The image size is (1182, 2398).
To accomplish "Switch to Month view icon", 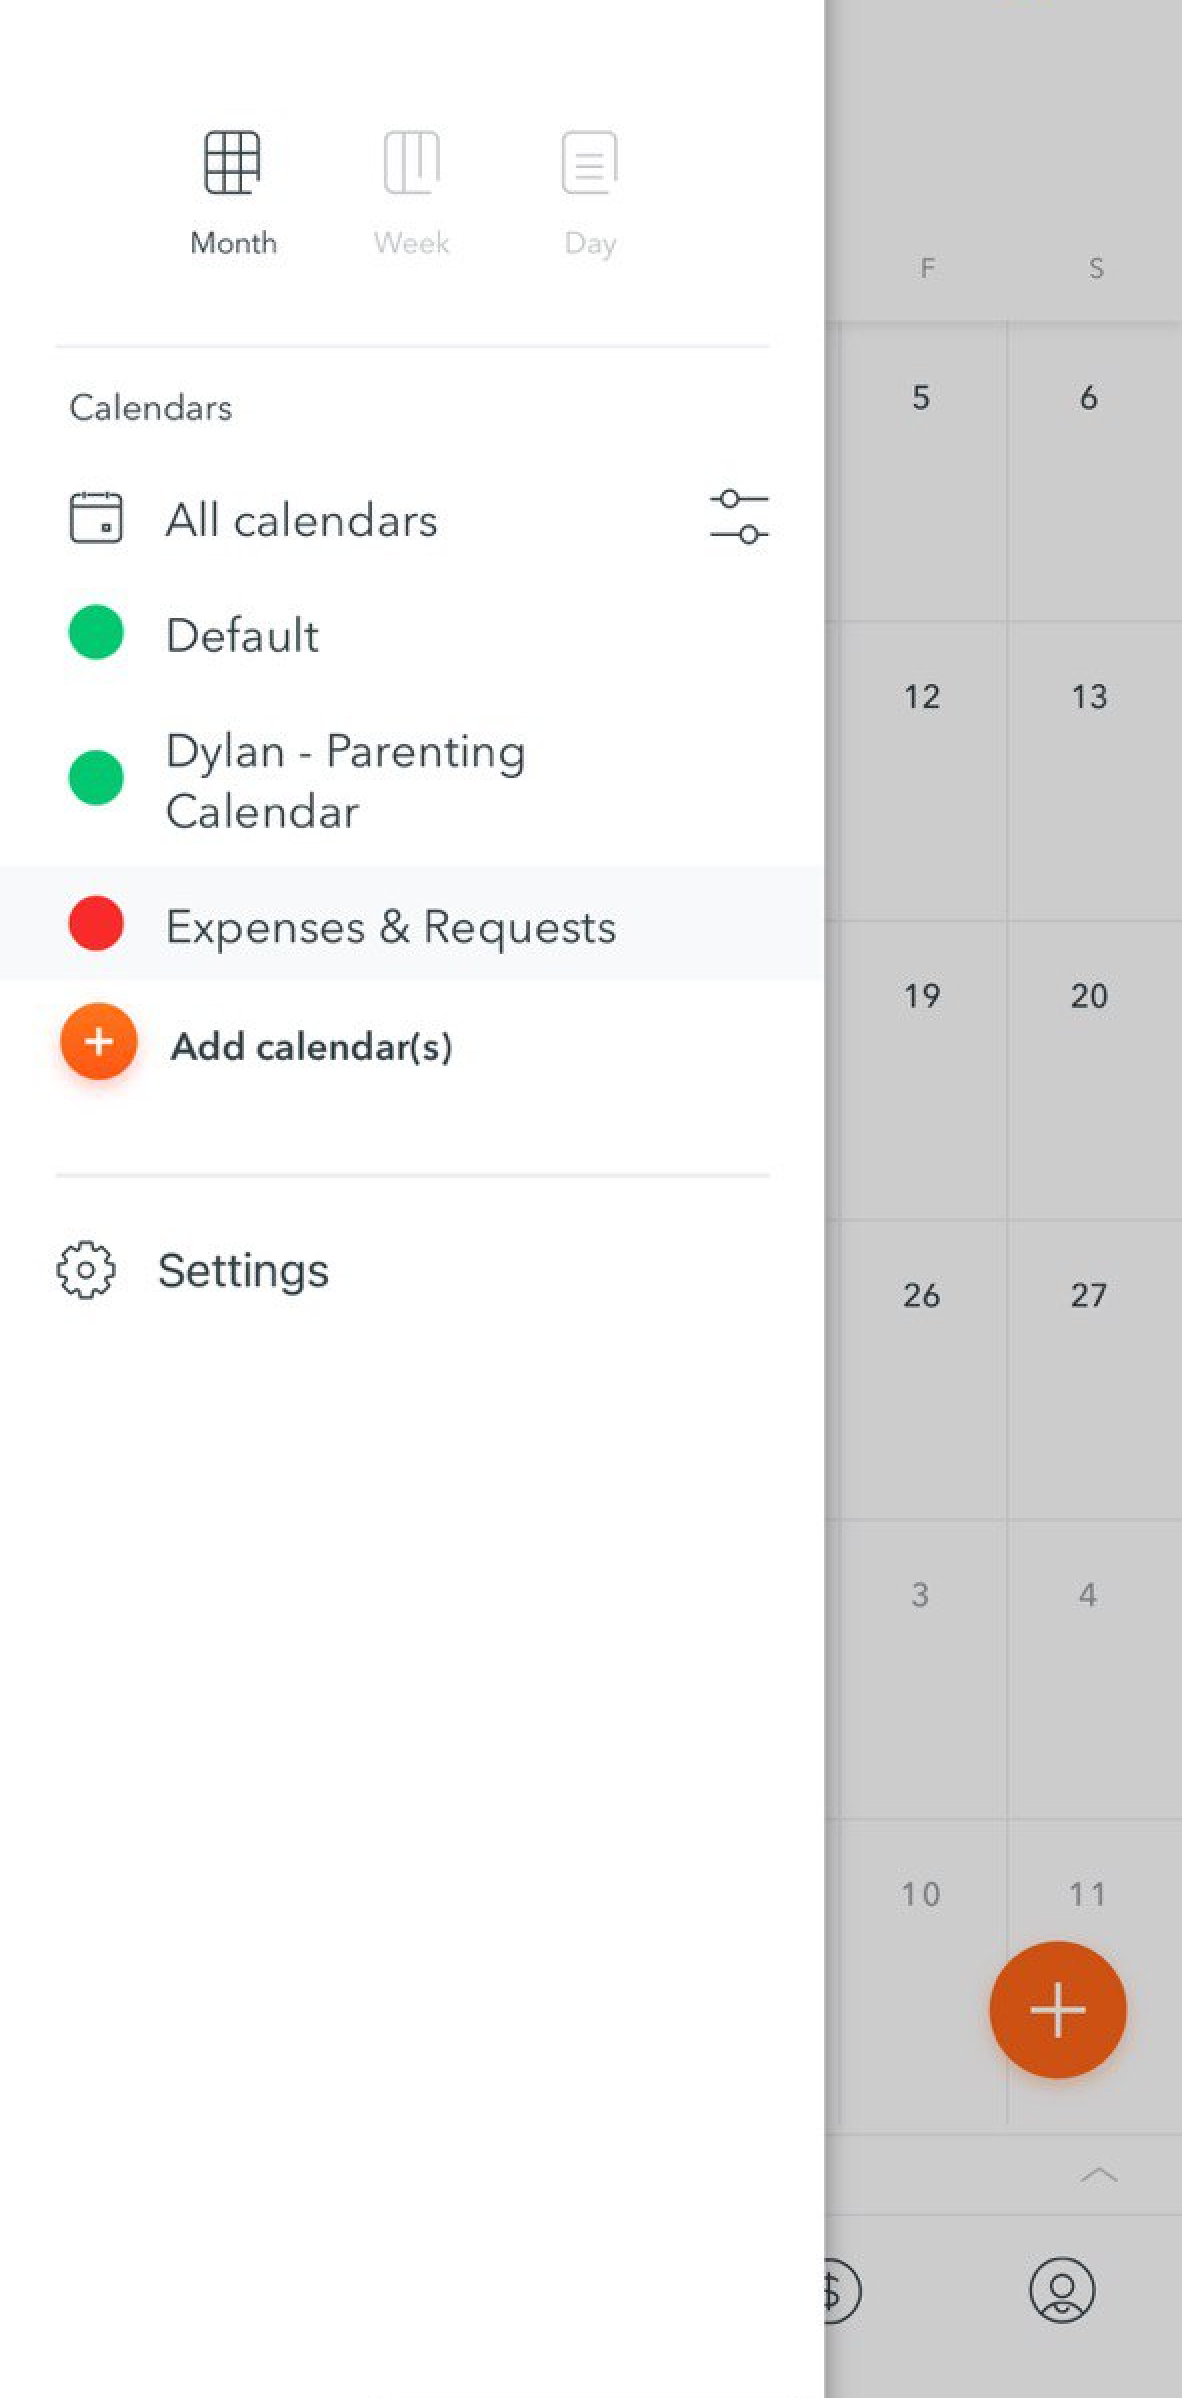I will pos(232,163).
